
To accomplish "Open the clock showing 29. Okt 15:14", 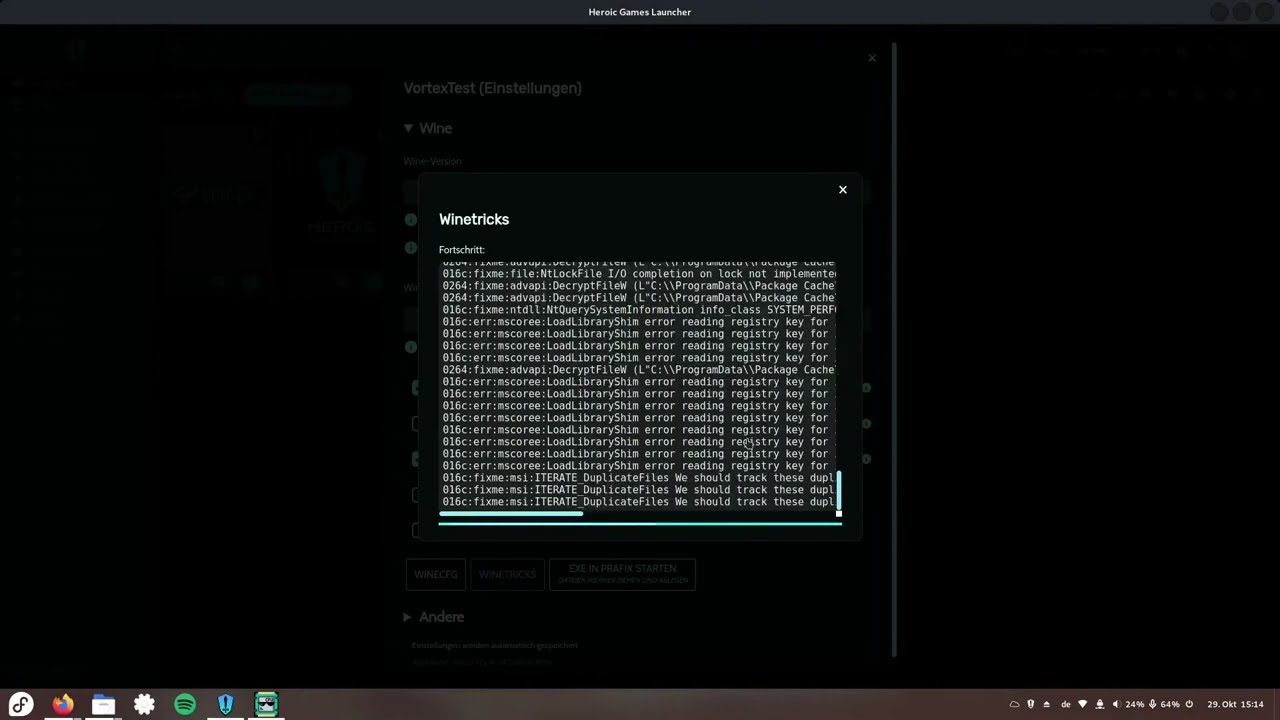I will point(1235,704).
